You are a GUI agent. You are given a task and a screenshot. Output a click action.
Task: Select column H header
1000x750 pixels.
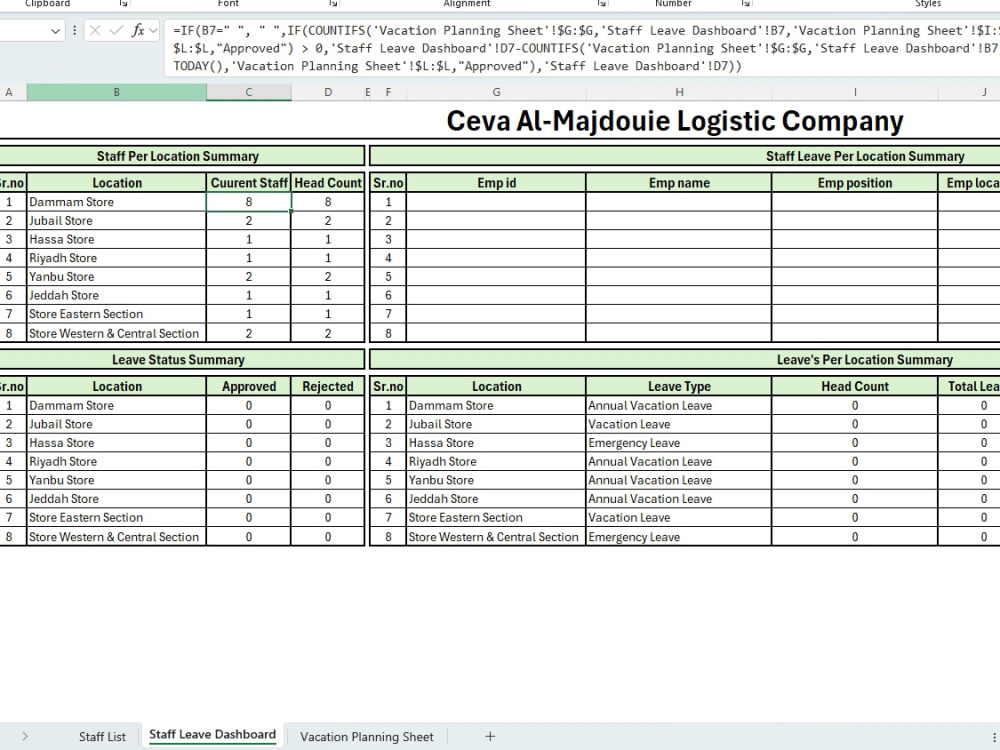pyautogui.click(x=679, y=92)
